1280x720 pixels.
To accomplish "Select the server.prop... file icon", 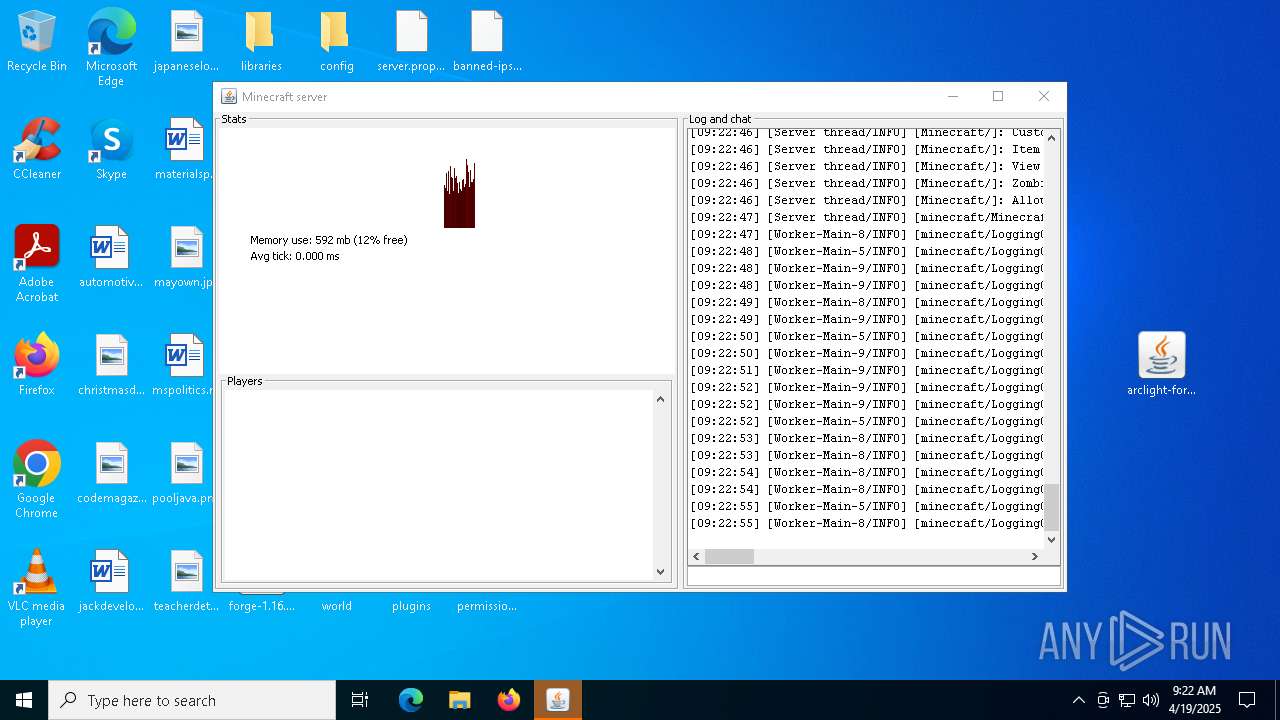I will point(411,41).
